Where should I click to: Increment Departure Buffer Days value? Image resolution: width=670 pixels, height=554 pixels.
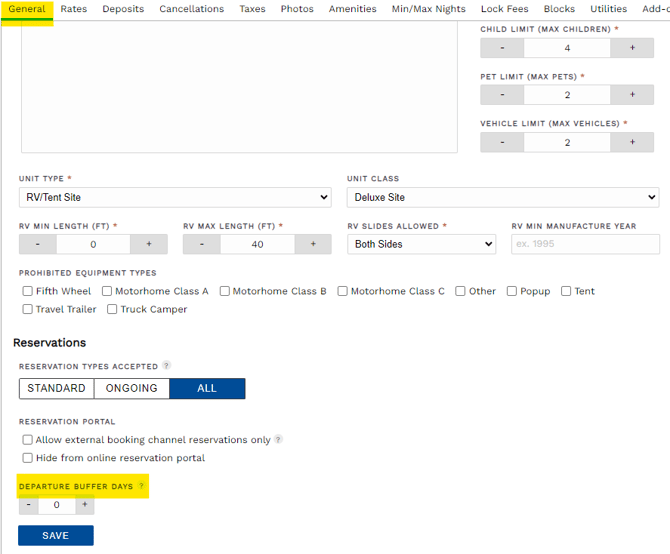click(84, 505)
